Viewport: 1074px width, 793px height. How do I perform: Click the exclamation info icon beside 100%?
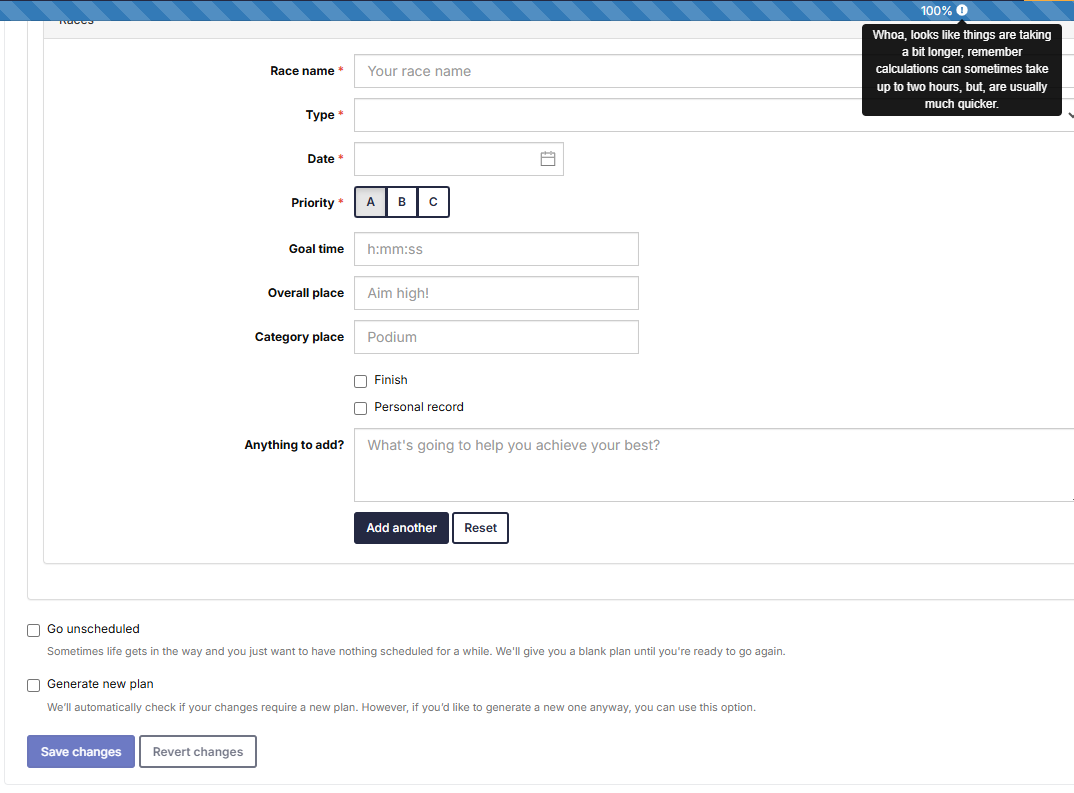962,10
